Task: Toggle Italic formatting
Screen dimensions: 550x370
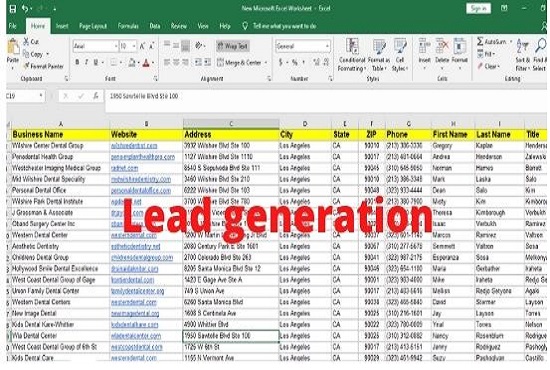Action: 86,62
